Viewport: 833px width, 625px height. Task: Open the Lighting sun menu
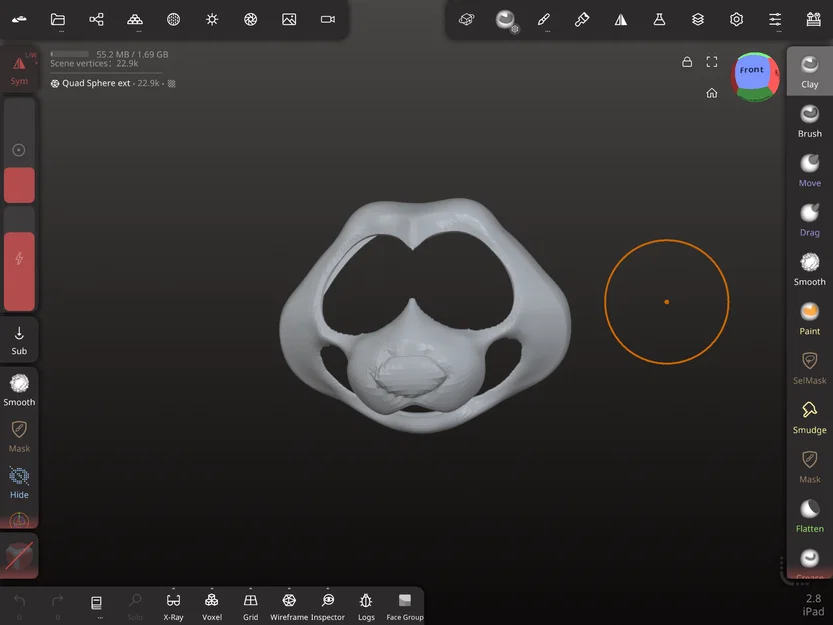point(212,20)
